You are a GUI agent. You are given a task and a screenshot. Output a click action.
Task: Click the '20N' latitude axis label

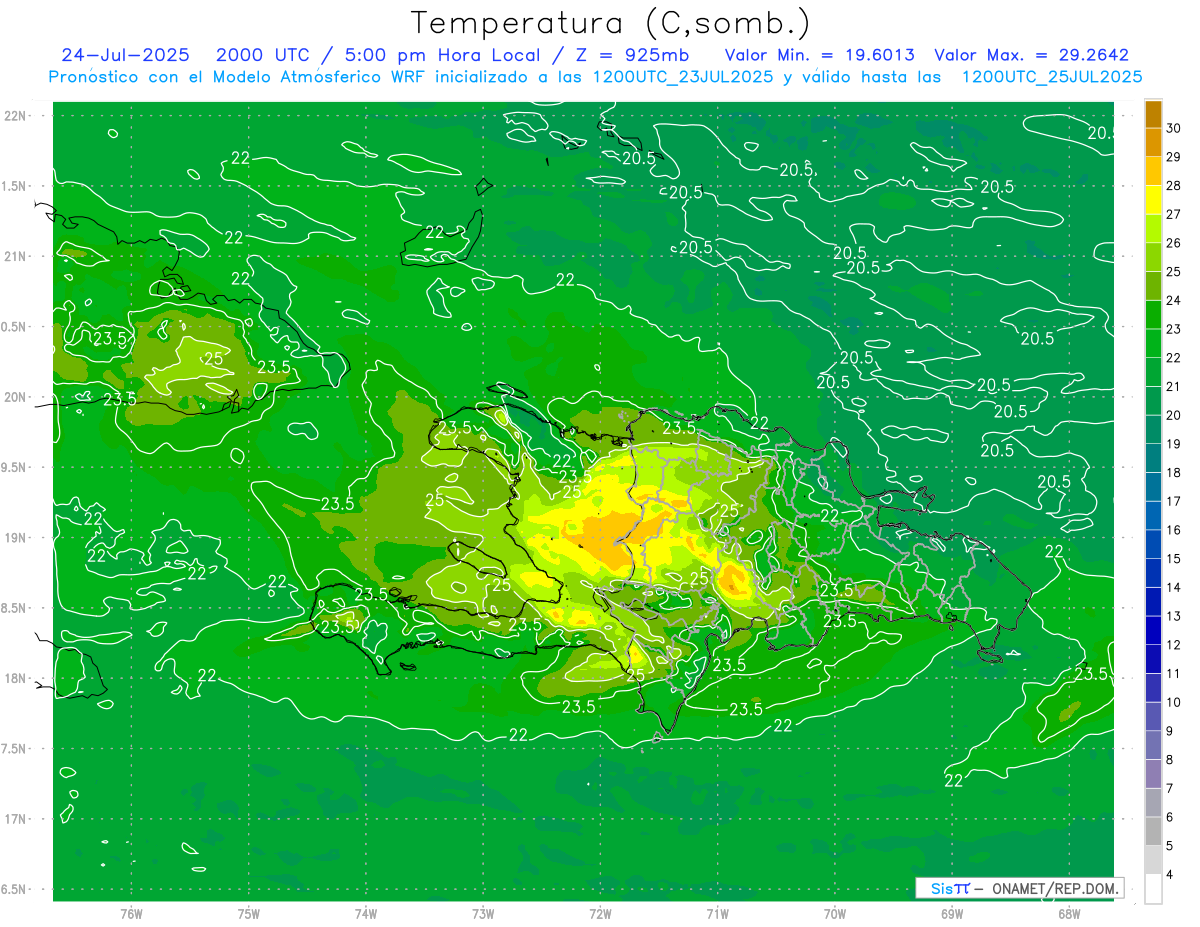tap(17, 397)
